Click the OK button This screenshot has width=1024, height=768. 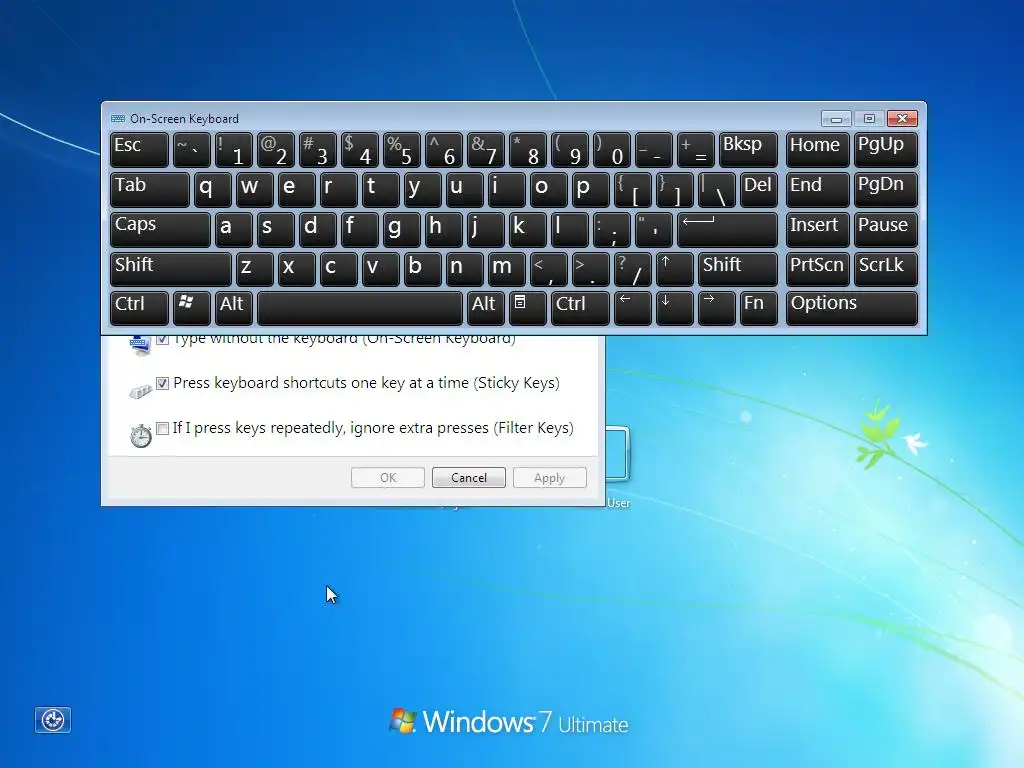click(388, 477)
